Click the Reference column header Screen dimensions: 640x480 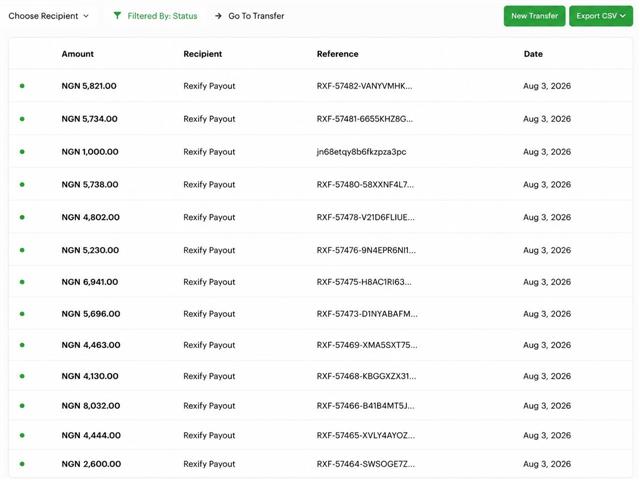(338, 54)
